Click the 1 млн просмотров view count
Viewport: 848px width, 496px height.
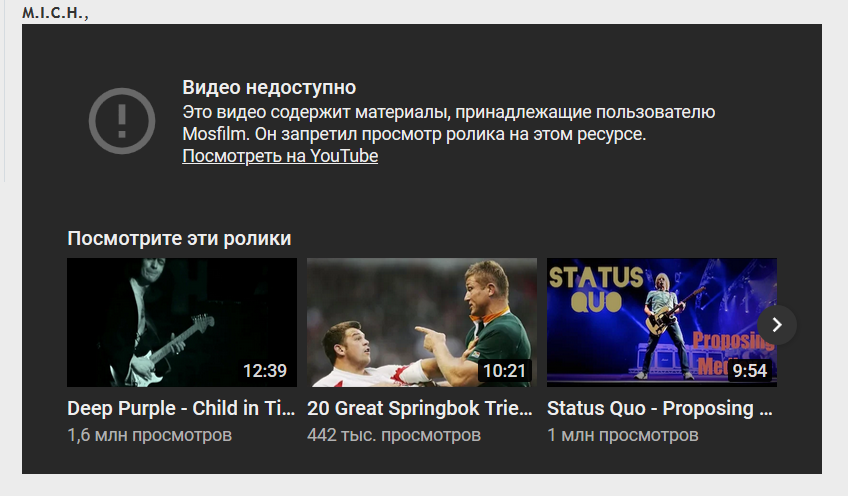point(622,435)
